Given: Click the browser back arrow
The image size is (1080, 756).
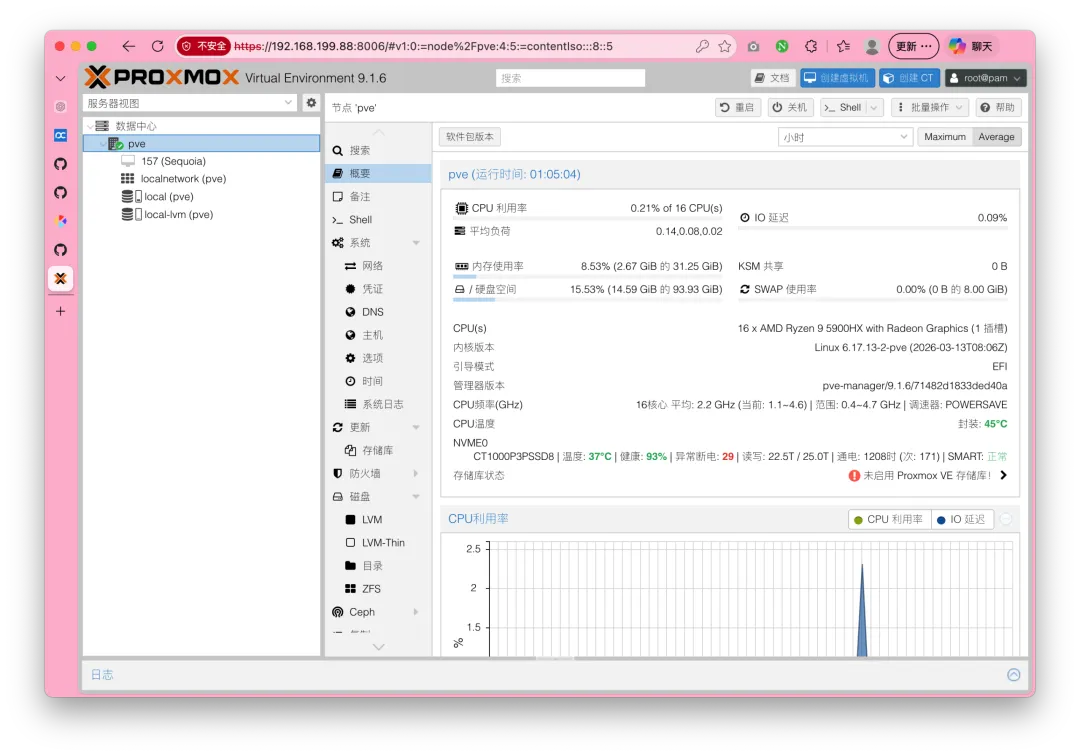Looking at the screenshot, I should pyautogui.click(x=129, y=46).
